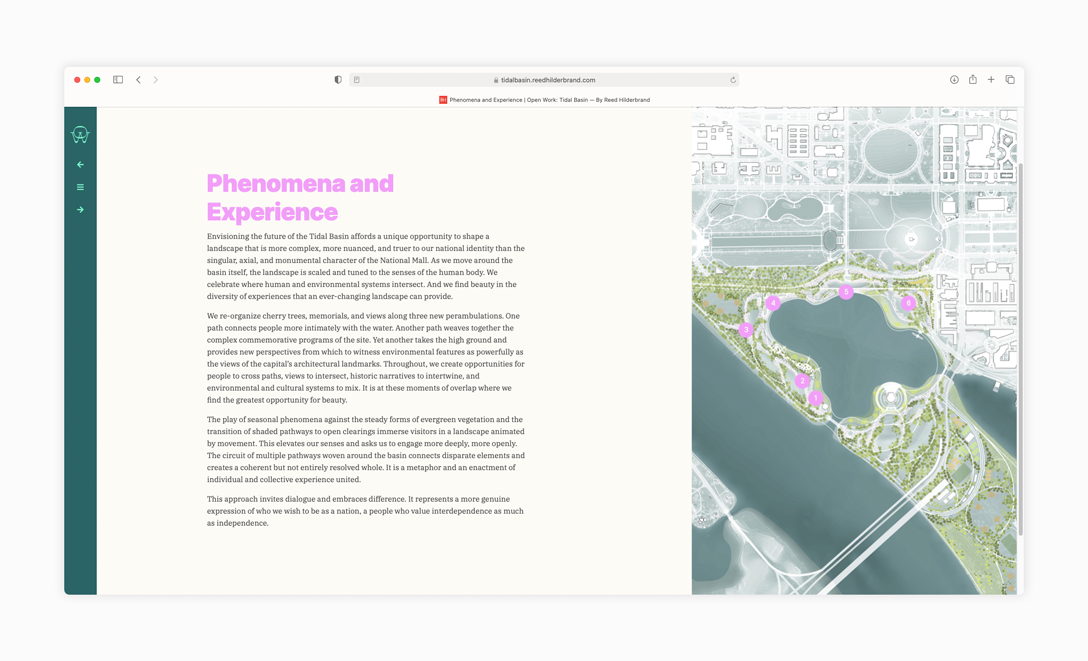Screen dimensions: 1088x661
Task: Share the page with Safari's share icon
Action: click(972, 79)
